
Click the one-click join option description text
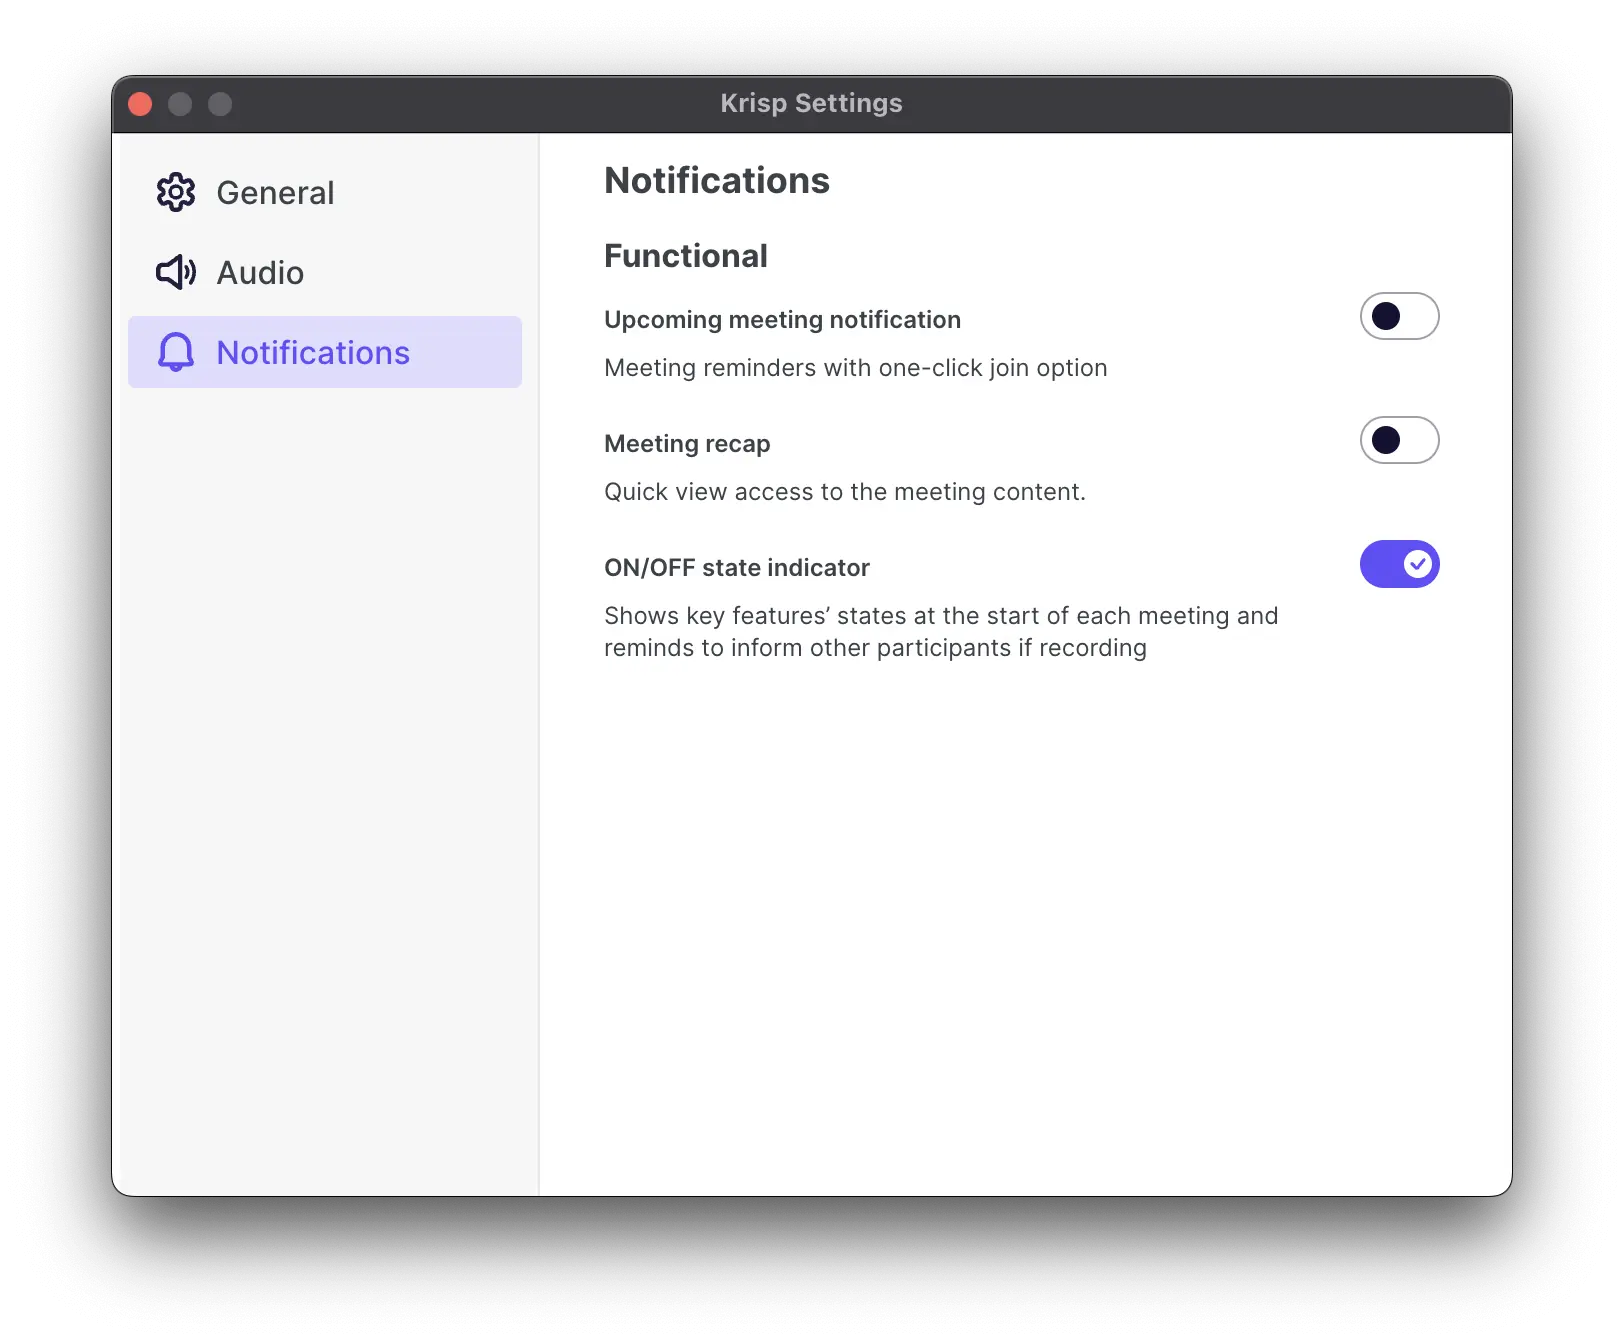tap(855, 368)
